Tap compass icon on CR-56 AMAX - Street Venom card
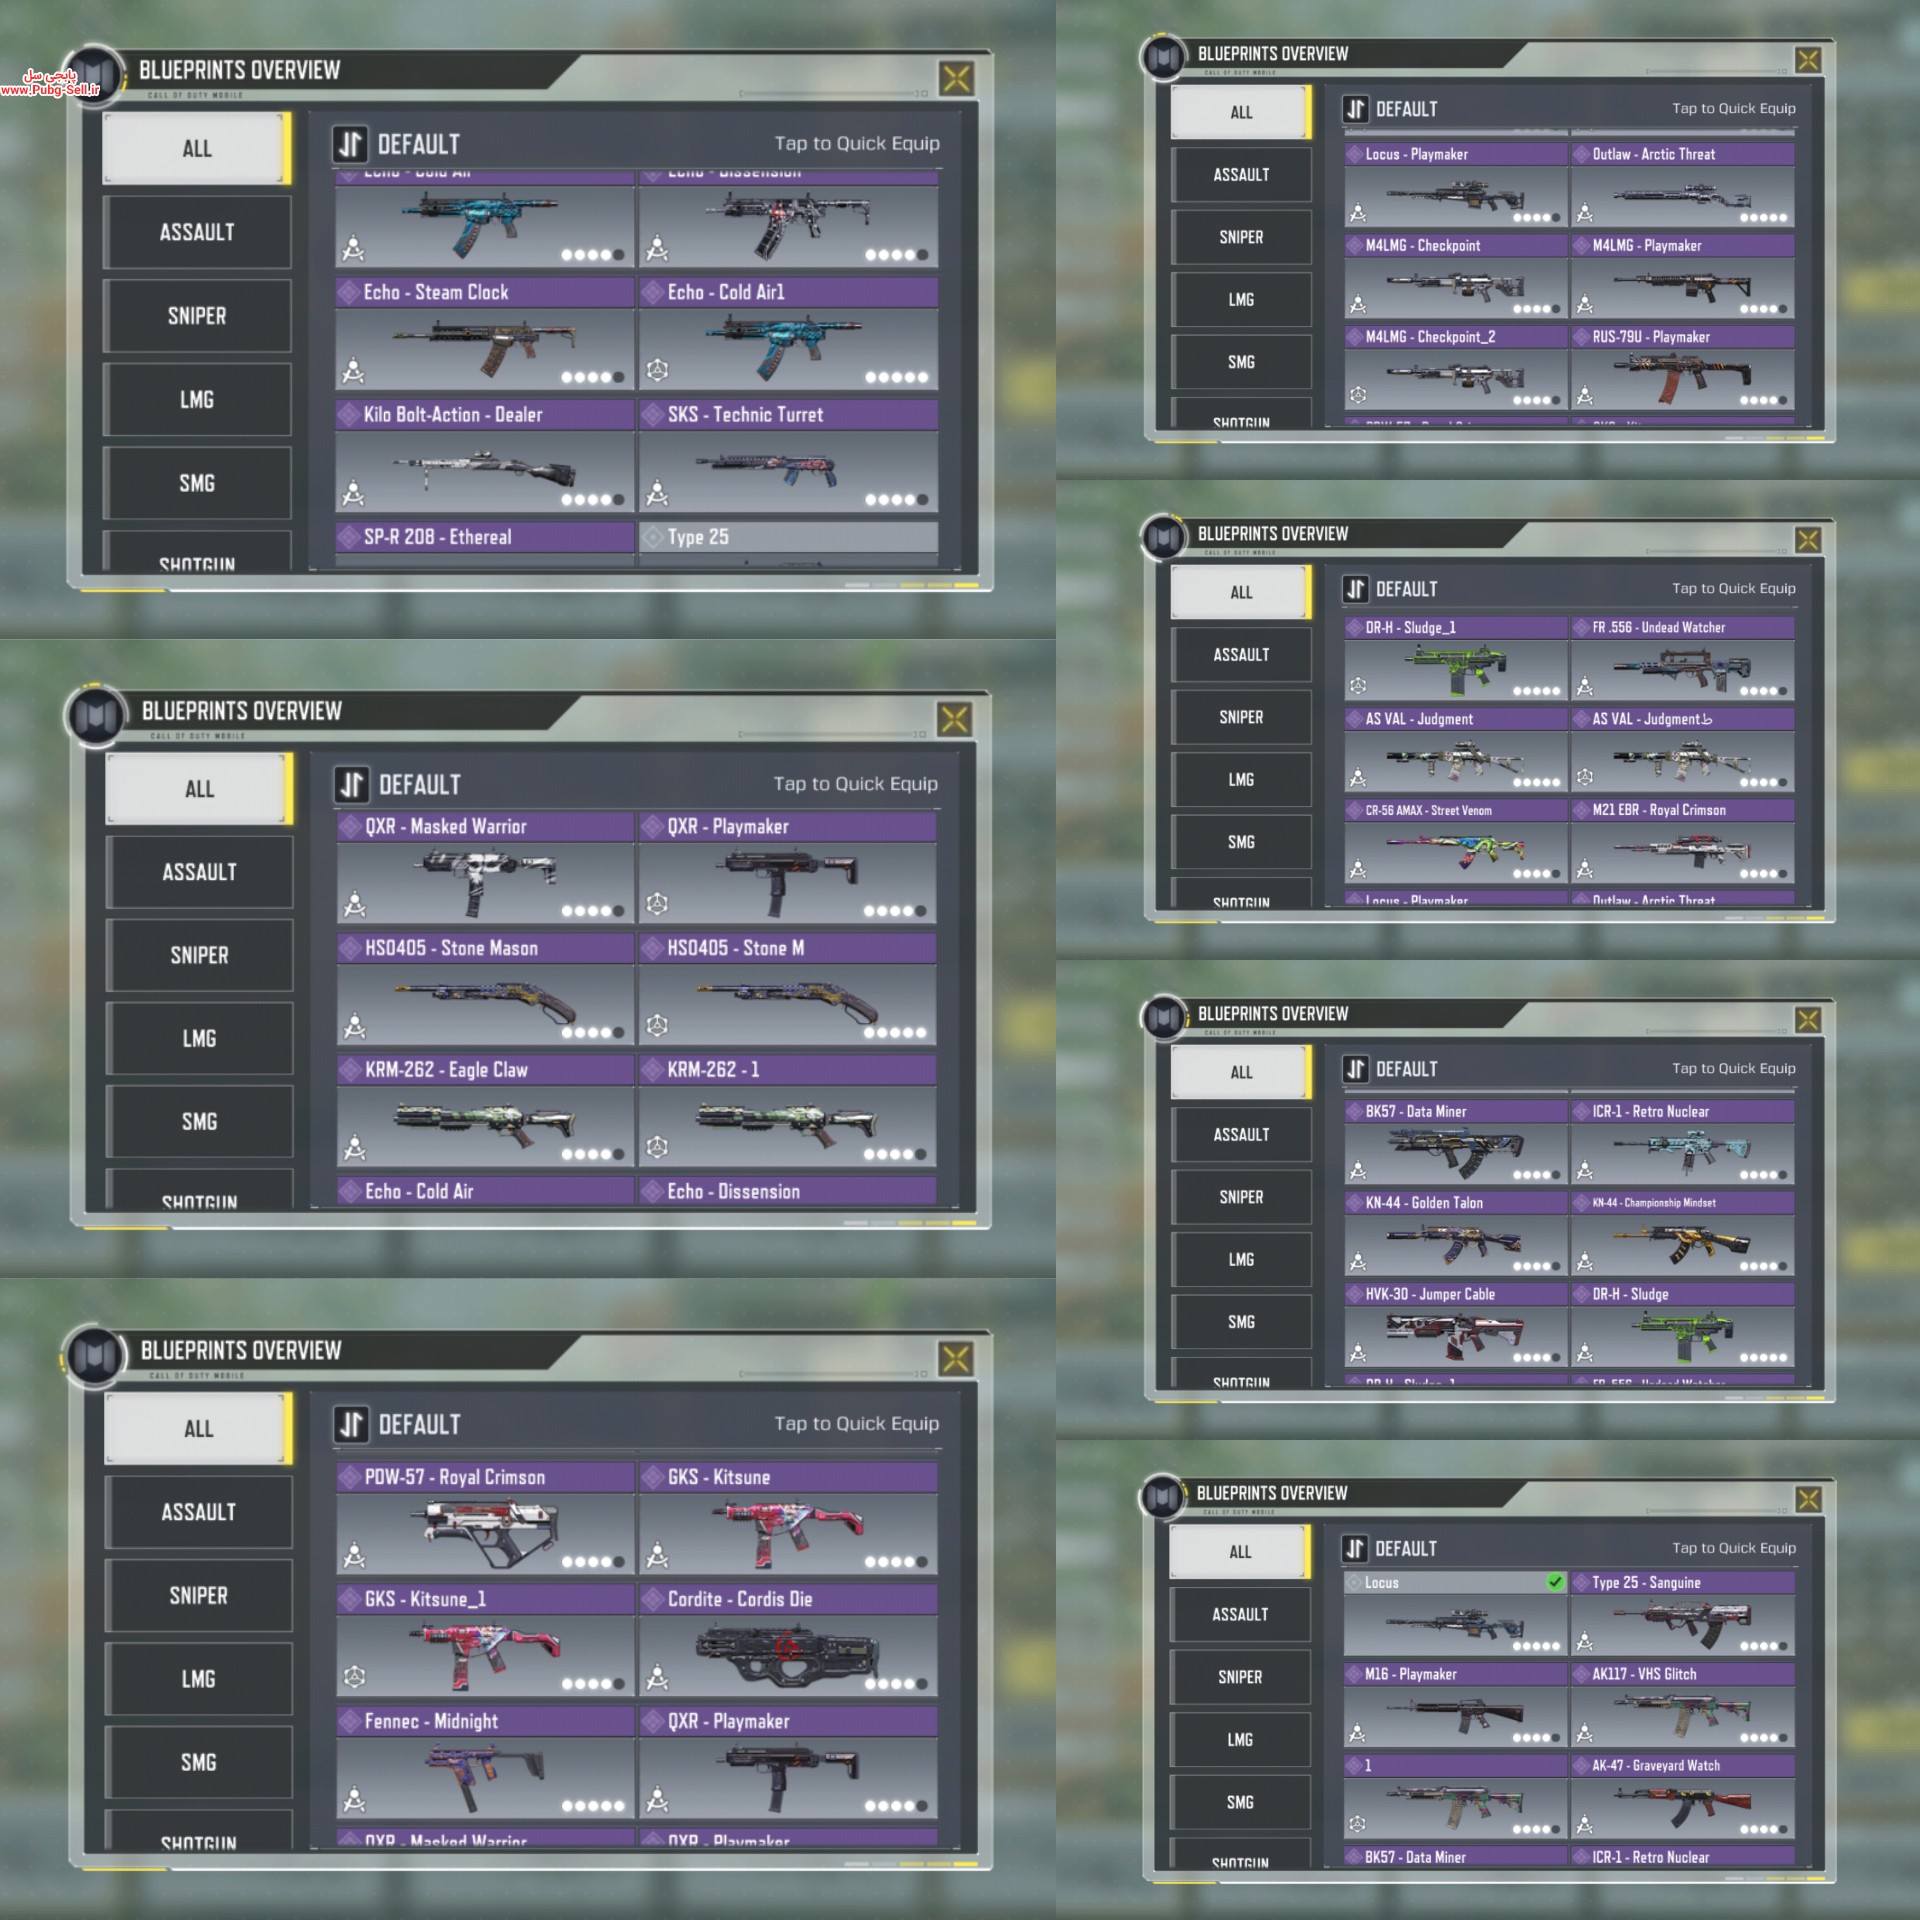The height and width of the screenshot is (1920, 1920). pos(1358,870)
